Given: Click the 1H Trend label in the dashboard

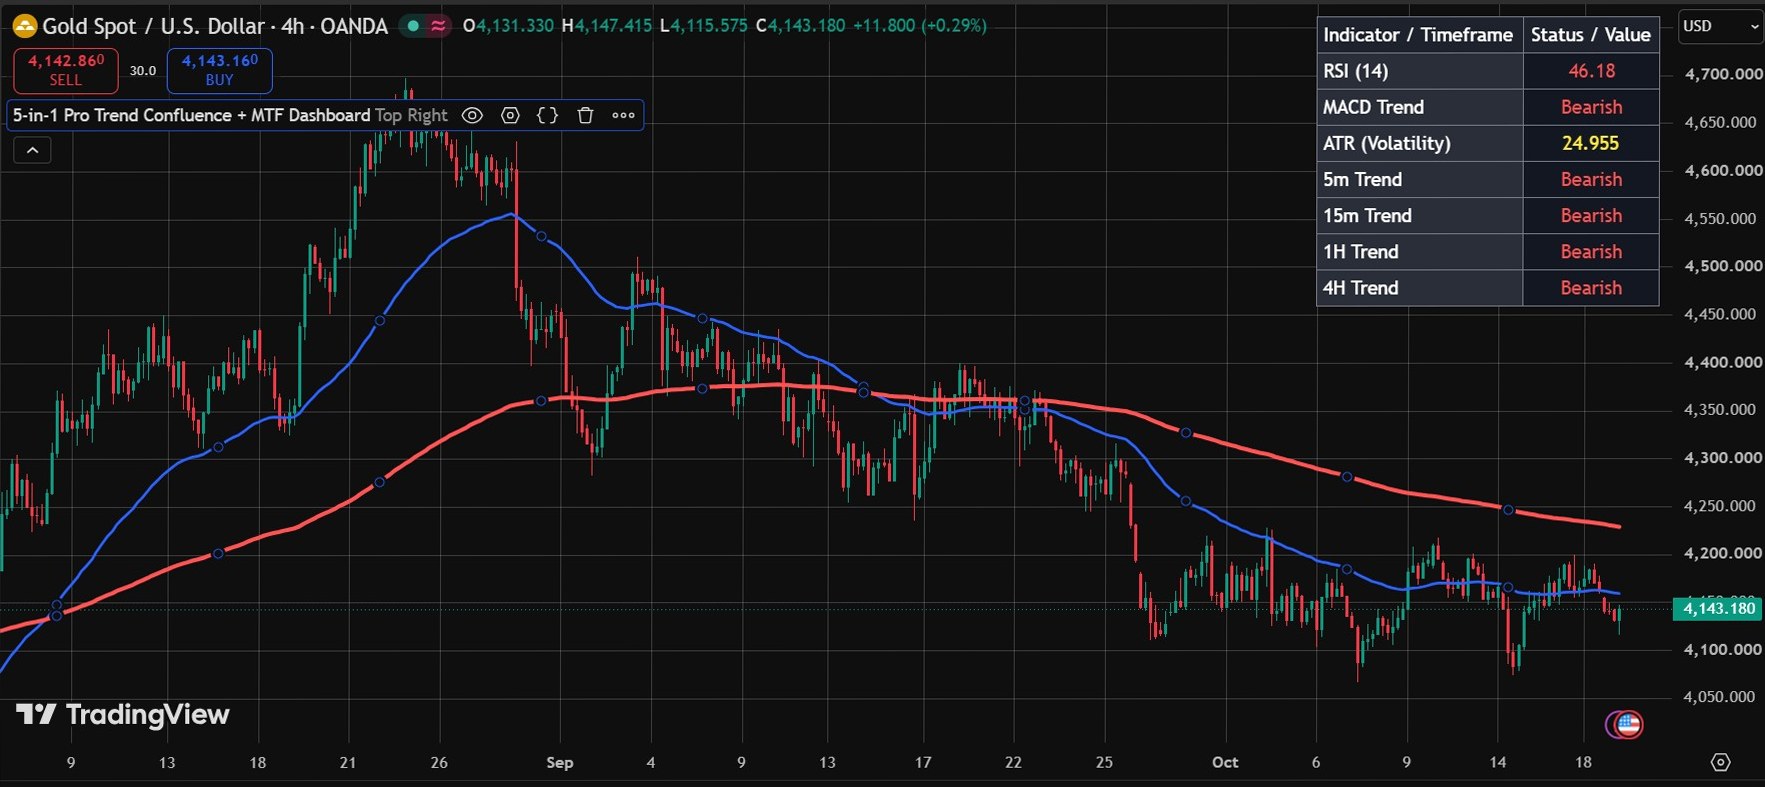Looking at the screenshot, I should (1360, 252).
